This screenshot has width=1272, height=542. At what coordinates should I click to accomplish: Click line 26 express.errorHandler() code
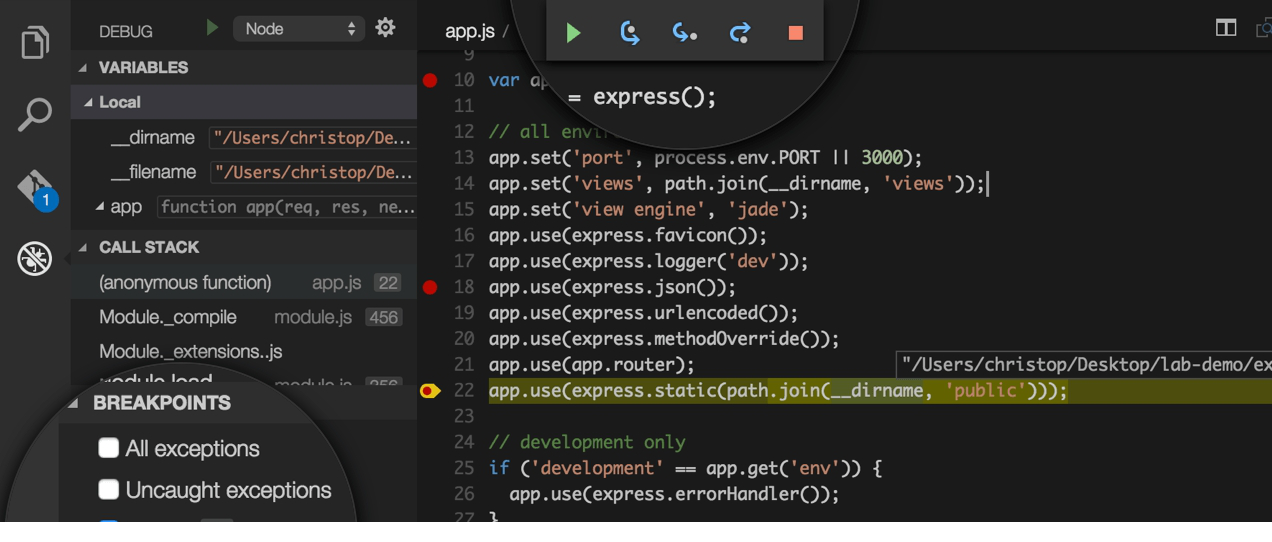[x=674, y=494]
